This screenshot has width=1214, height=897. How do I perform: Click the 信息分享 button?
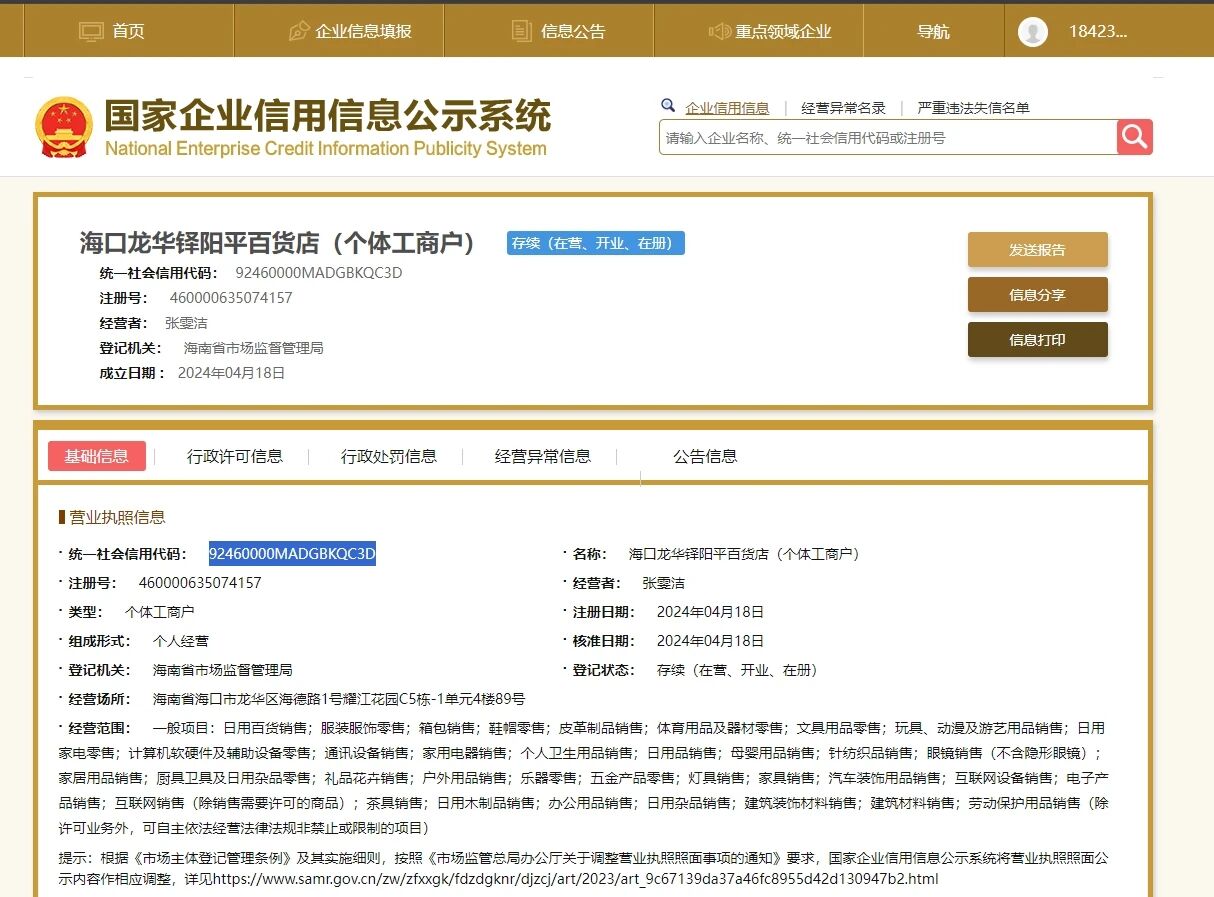tap(1037, 295)
